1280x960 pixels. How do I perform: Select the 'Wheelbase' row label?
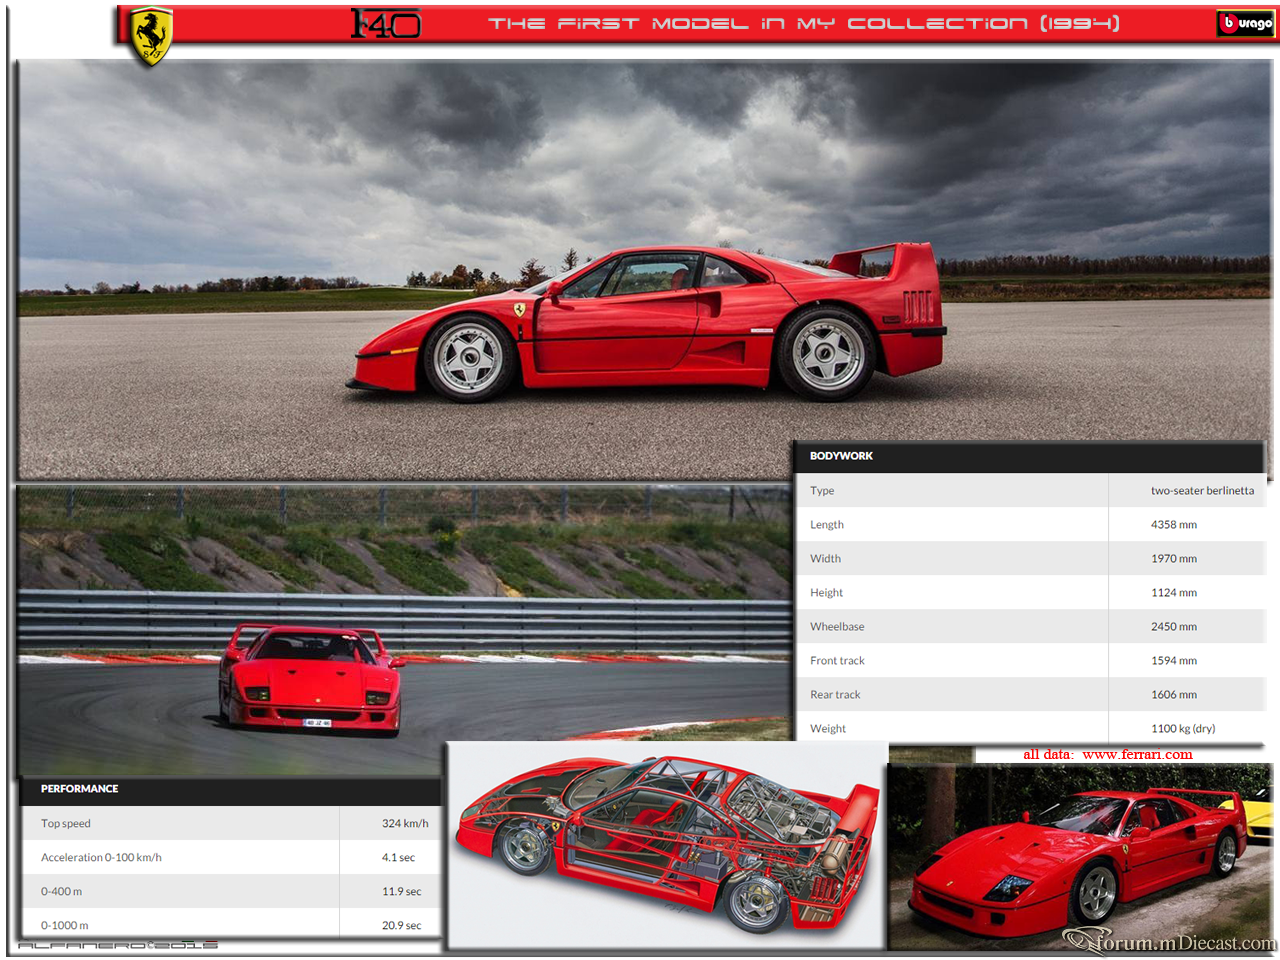pyautogui.click(x=837, y=627)
